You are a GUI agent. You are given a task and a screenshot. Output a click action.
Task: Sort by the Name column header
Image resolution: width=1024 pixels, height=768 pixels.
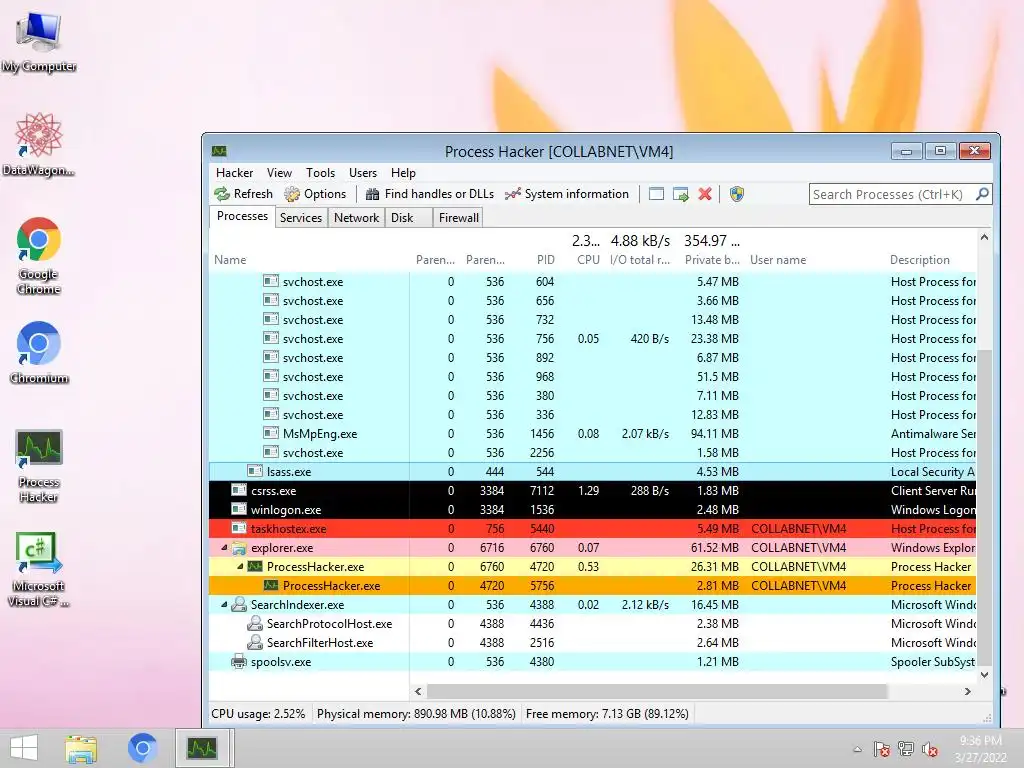(230, 260)
